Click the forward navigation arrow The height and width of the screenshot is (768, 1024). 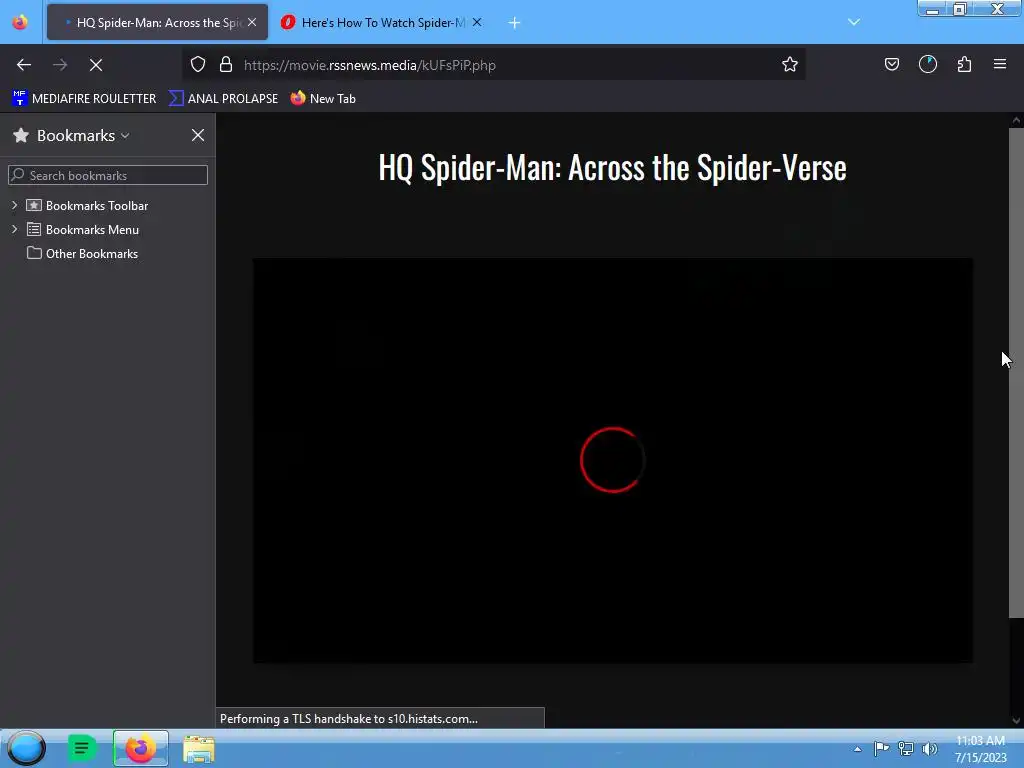point(60,65)
